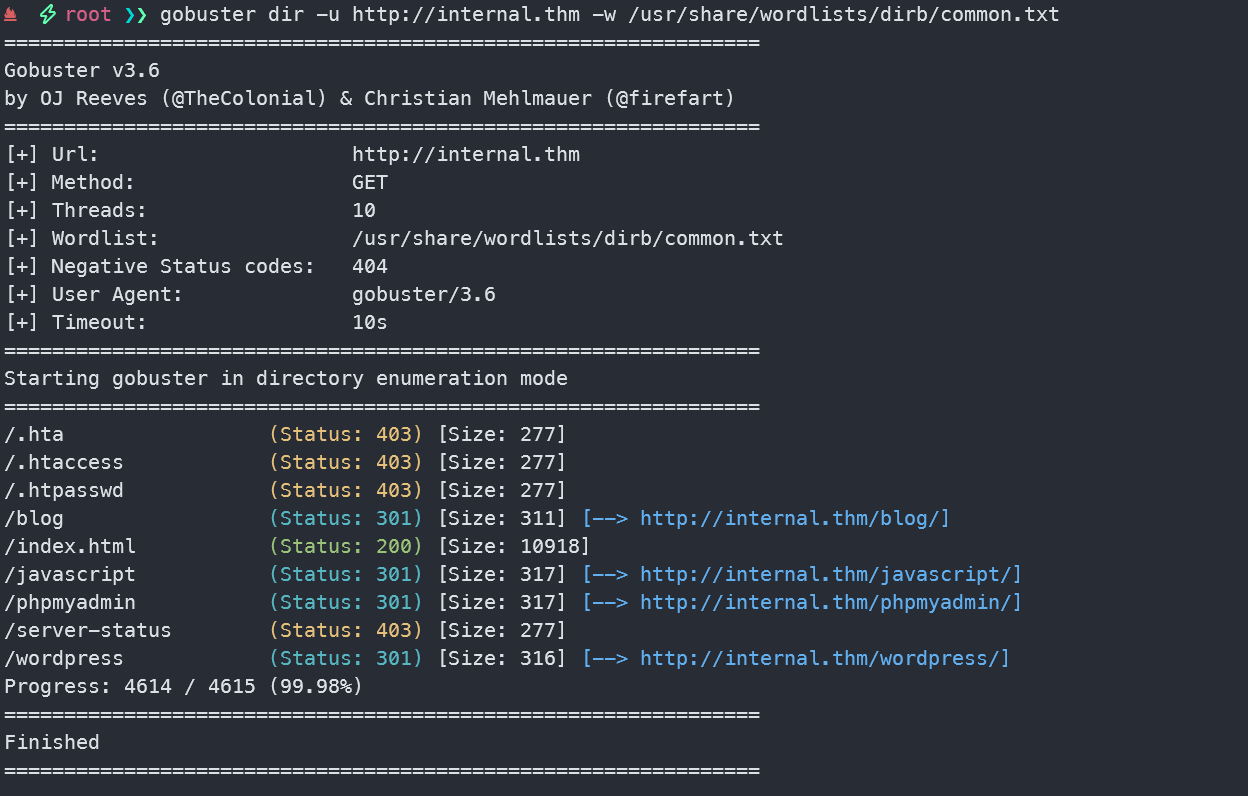Click the '[Size: 10918]' value
This screenshot has width=1248, height=796.
click(x=514, y=547)
